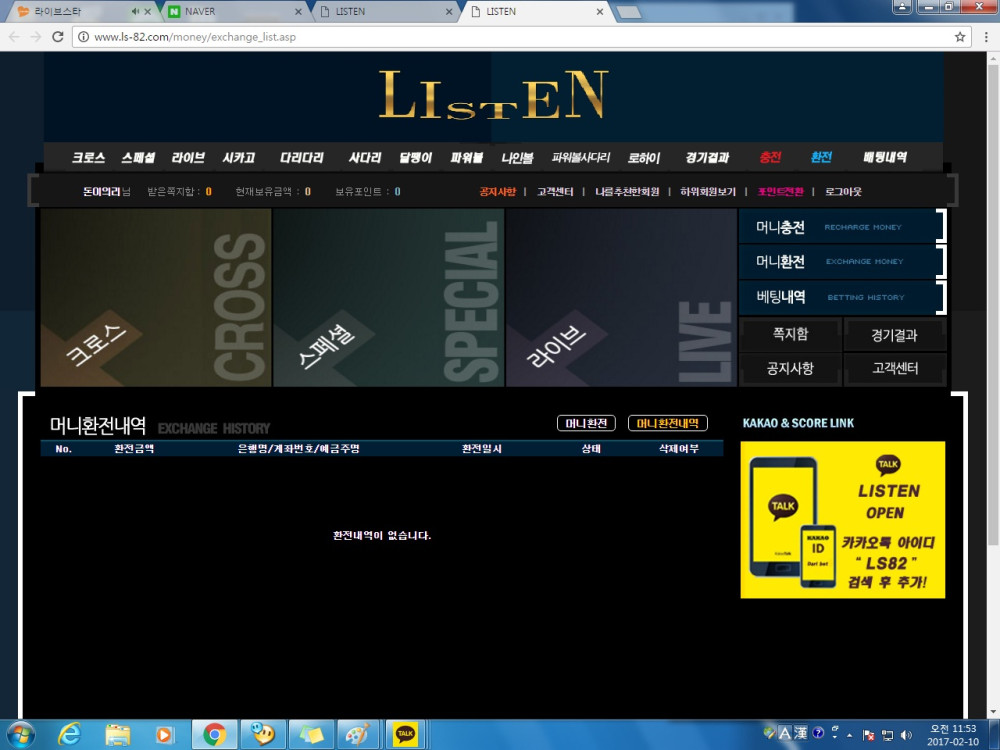Viewport: 1000px width, 750px height.
Task: Open 스페셜 menu in navigation bar
Action: [138, 158]
